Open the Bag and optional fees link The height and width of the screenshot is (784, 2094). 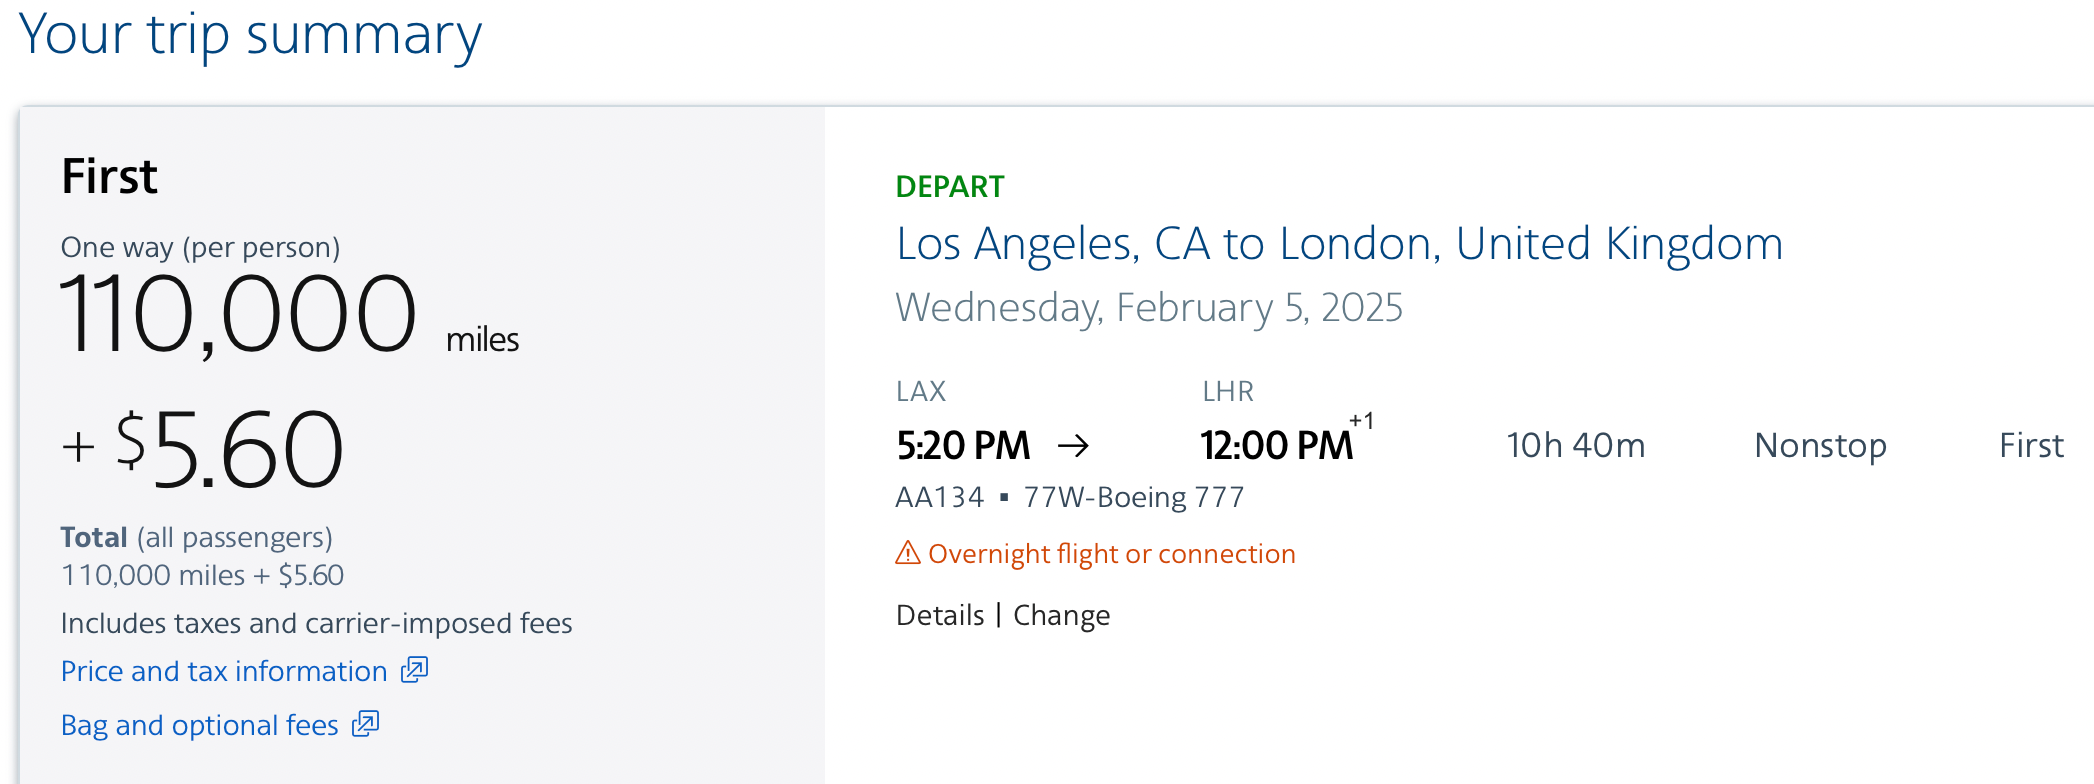pyautogui.click(x=199, y=725)
